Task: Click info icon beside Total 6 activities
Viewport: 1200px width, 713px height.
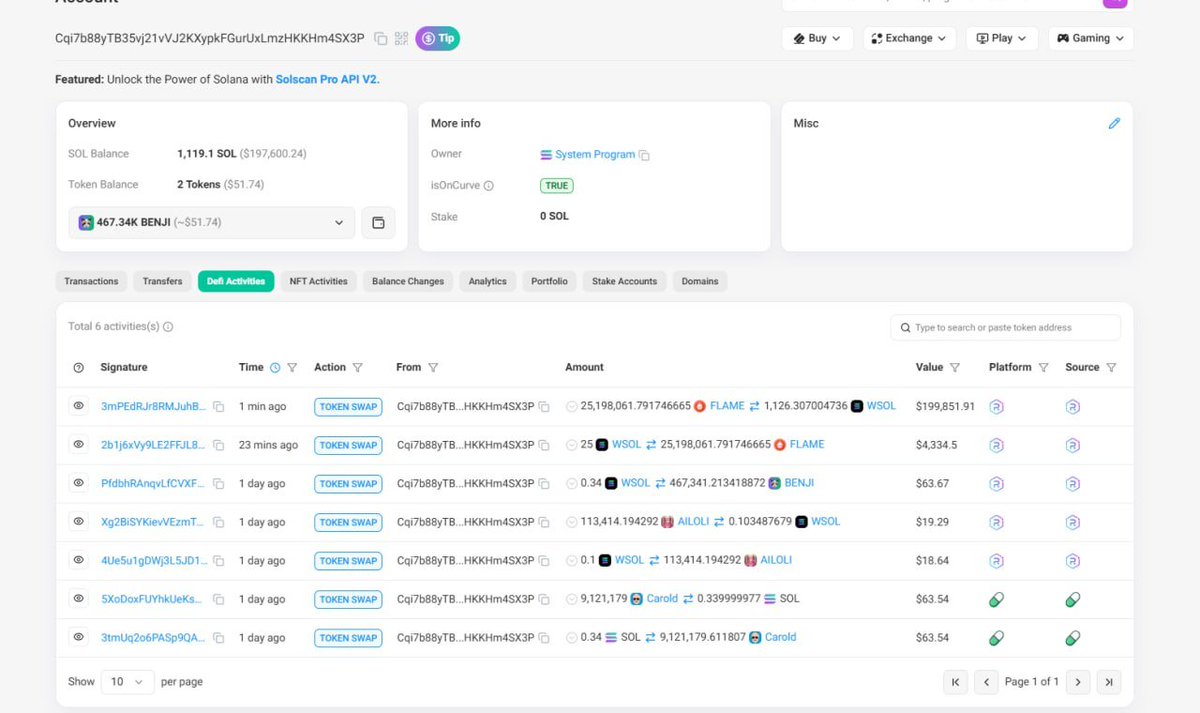Action: 168,327
